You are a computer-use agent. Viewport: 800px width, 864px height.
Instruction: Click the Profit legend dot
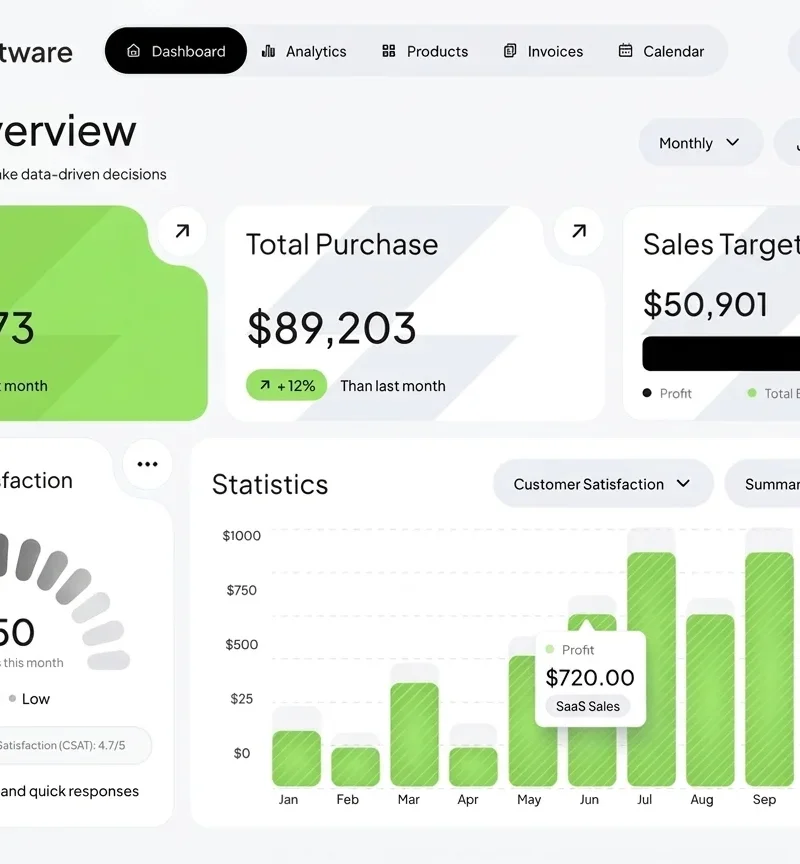point(647,393)
